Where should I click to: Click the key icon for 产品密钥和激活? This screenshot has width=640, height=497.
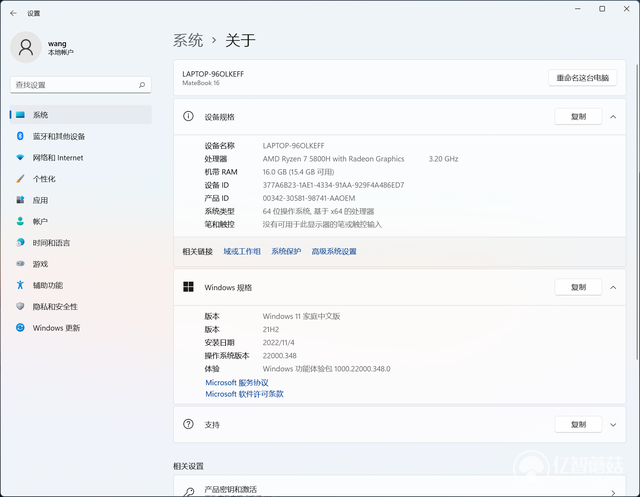(188, 492)
